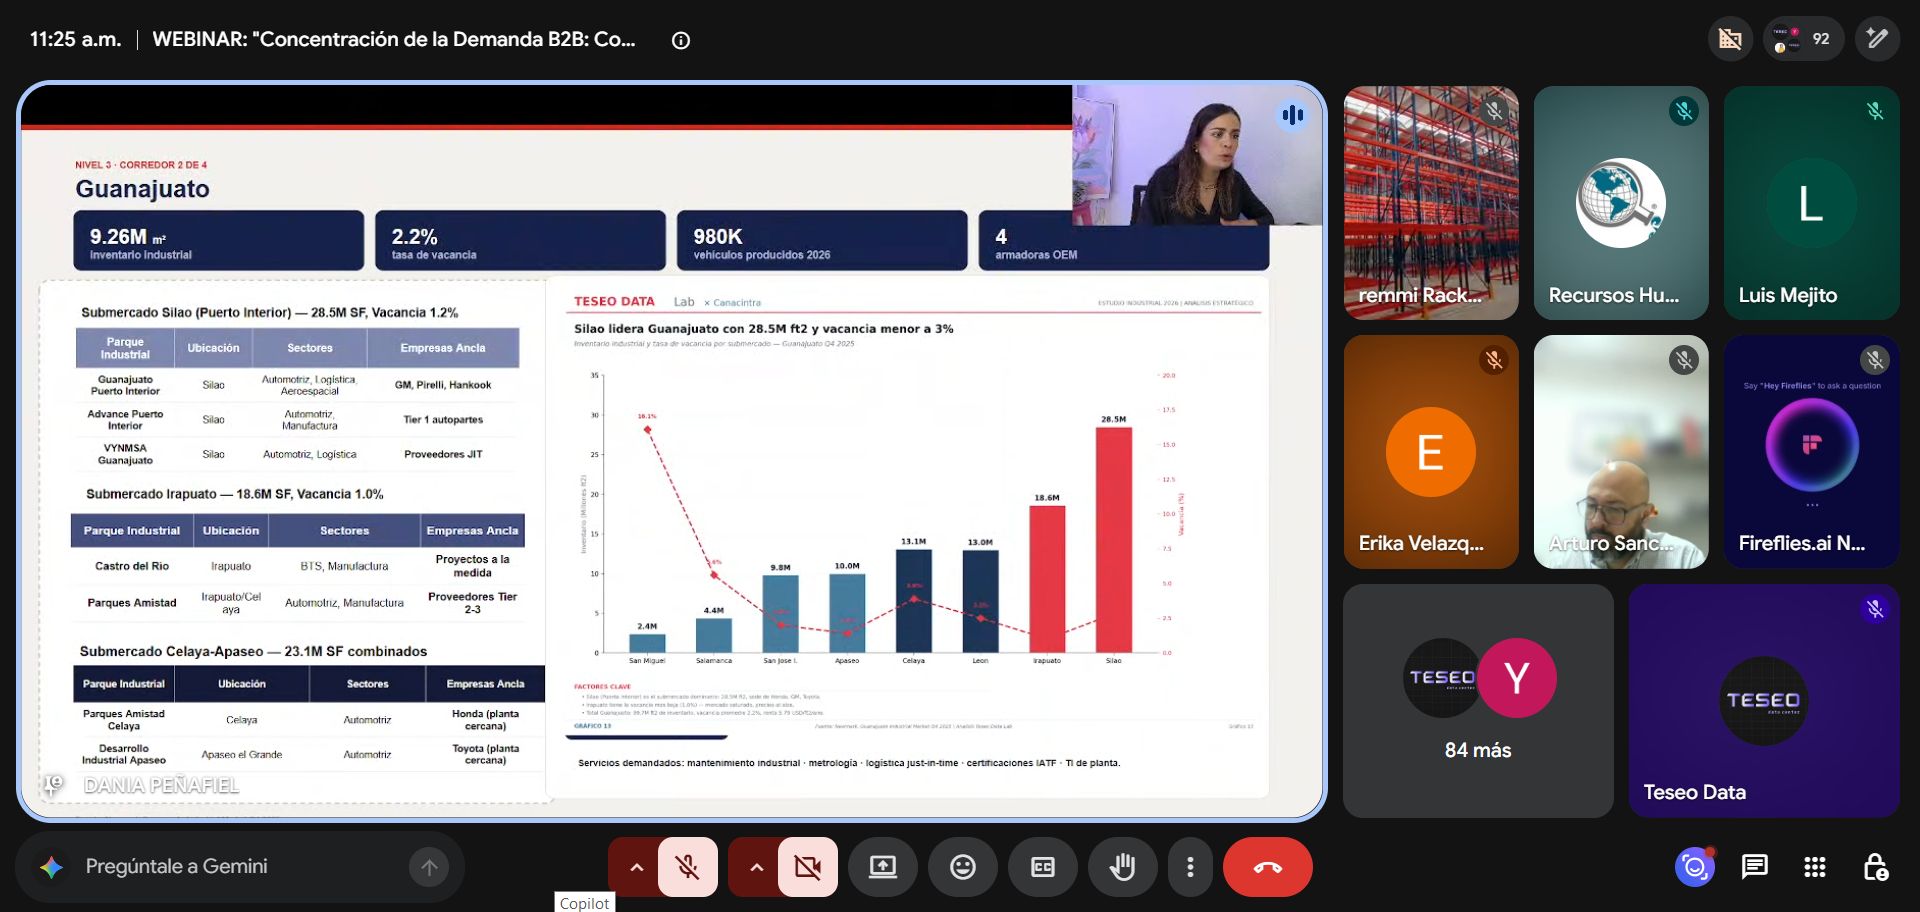Click GM, Pirelli, Hankook table cell
The width and height of the screenshot is (1920, 912).
(443, 385)
